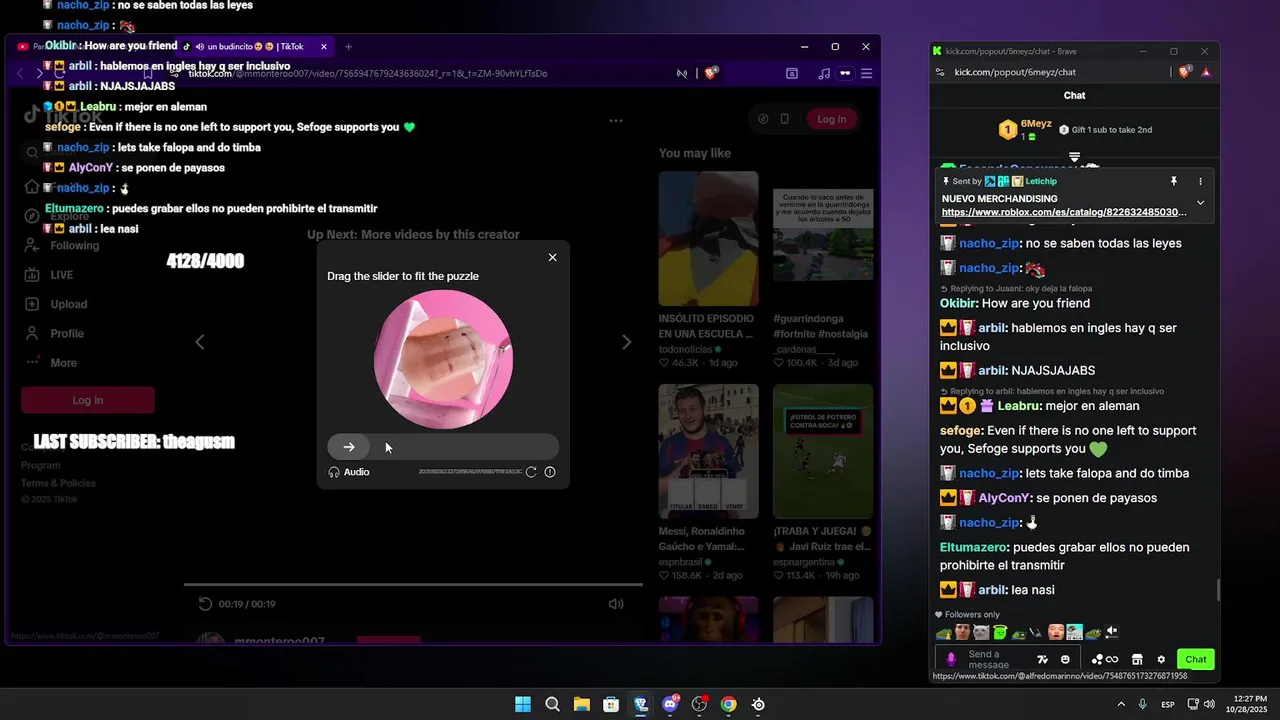Click arbil username in Kick chat 'lea nasi'
1280x720 pixels.
[x=993, y=590]
